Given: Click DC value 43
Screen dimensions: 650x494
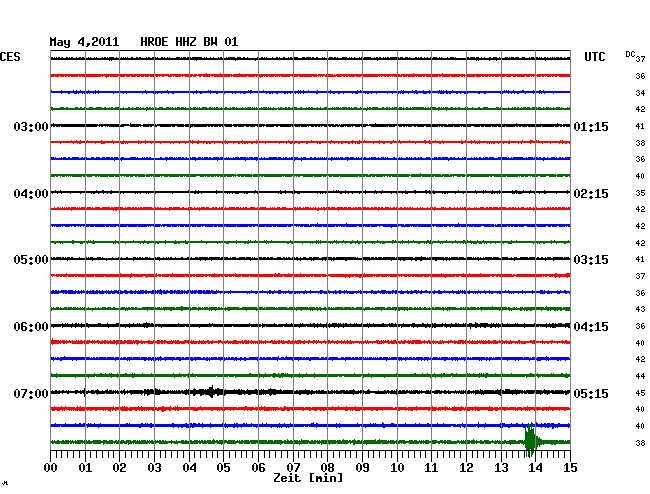Looking at the screenshot, I should [640, 309].
